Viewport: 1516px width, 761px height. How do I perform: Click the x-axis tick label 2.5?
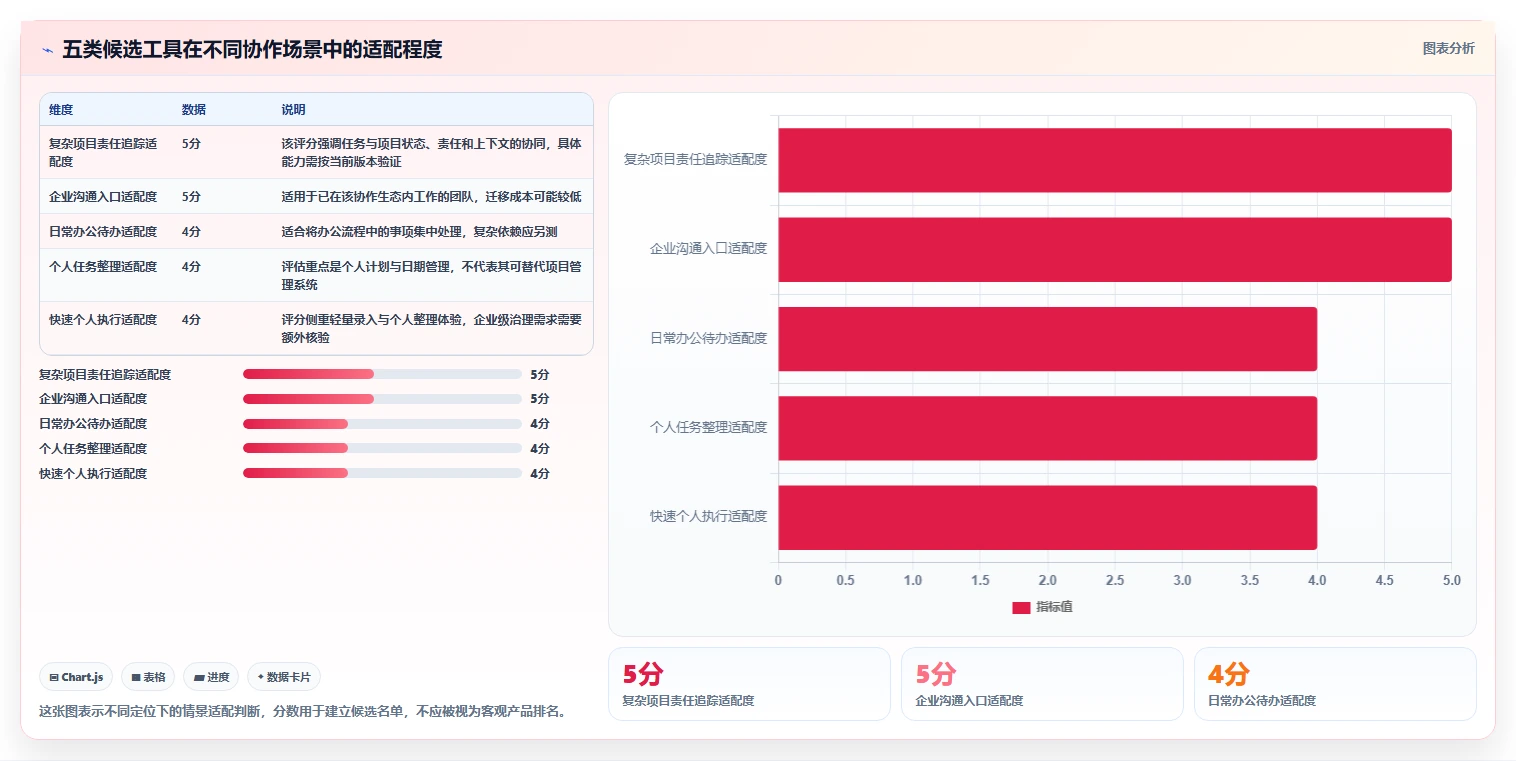pyautogui.click(x=1115, y=580)
